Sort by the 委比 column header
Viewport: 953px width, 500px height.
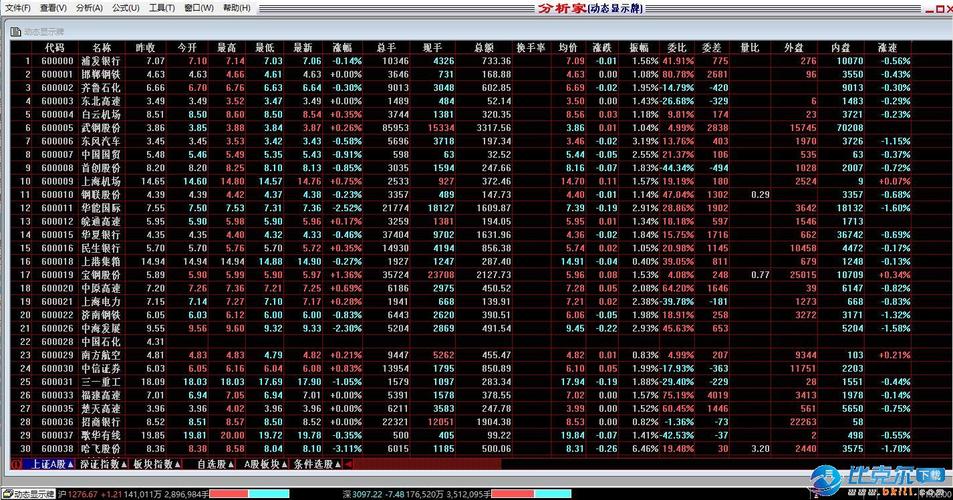(x=676, y=47)
